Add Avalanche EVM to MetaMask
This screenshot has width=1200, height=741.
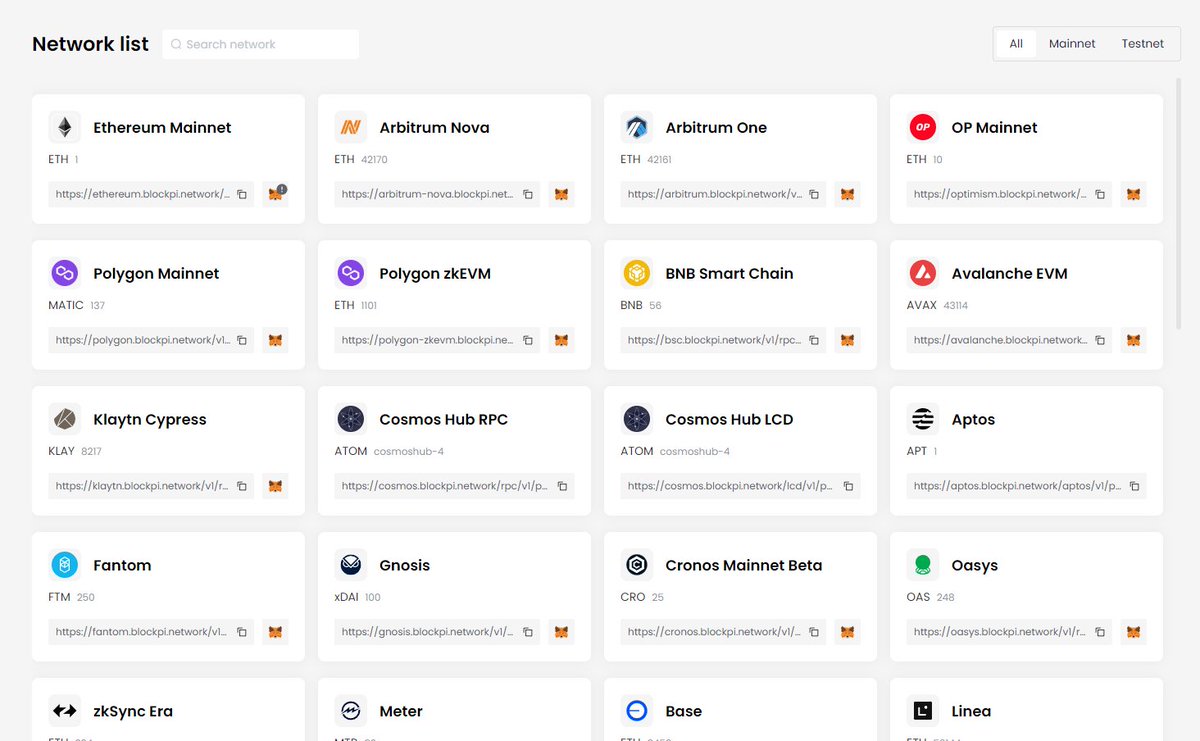[1134, 340]
